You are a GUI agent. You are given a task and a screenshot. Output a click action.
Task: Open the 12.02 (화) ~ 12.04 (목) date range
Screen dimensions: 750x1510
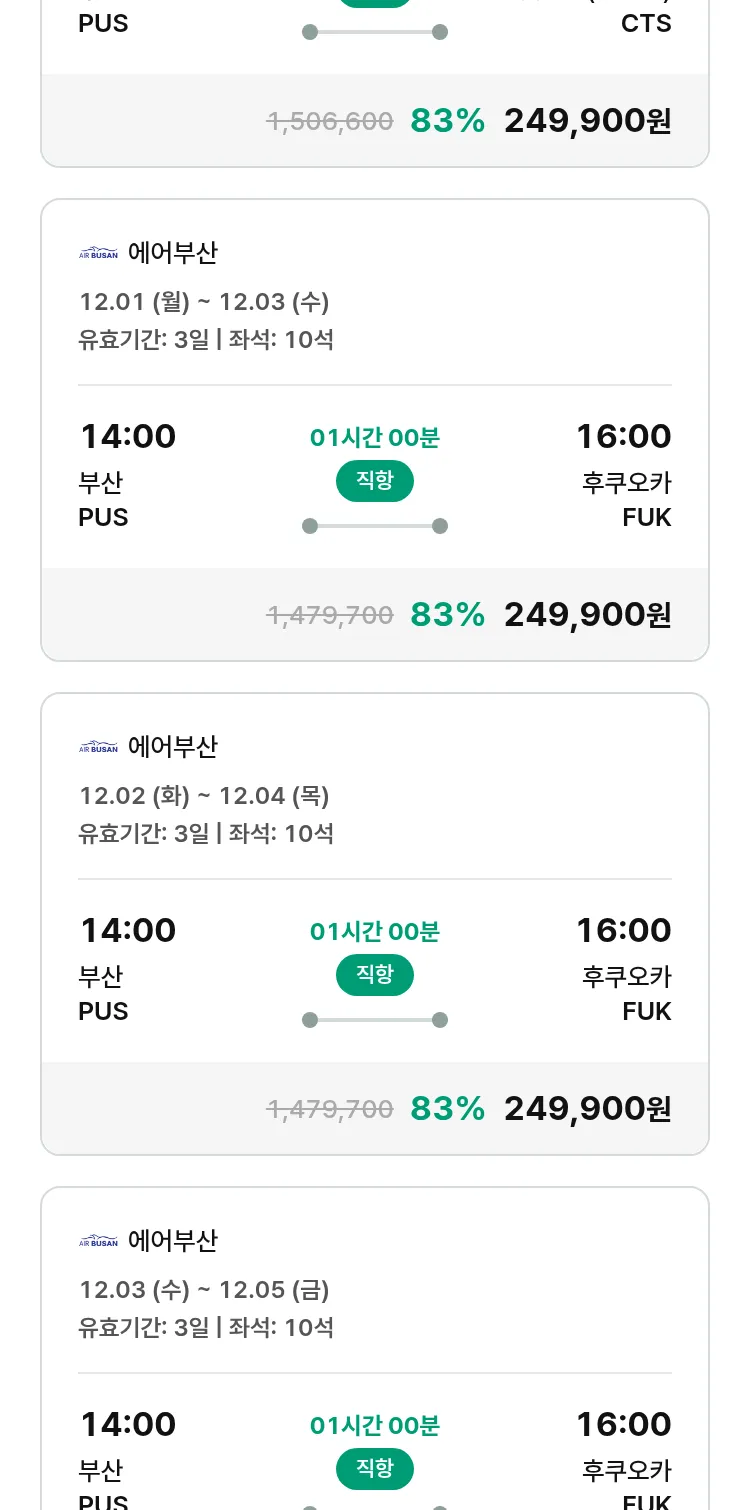click(204, 796)
